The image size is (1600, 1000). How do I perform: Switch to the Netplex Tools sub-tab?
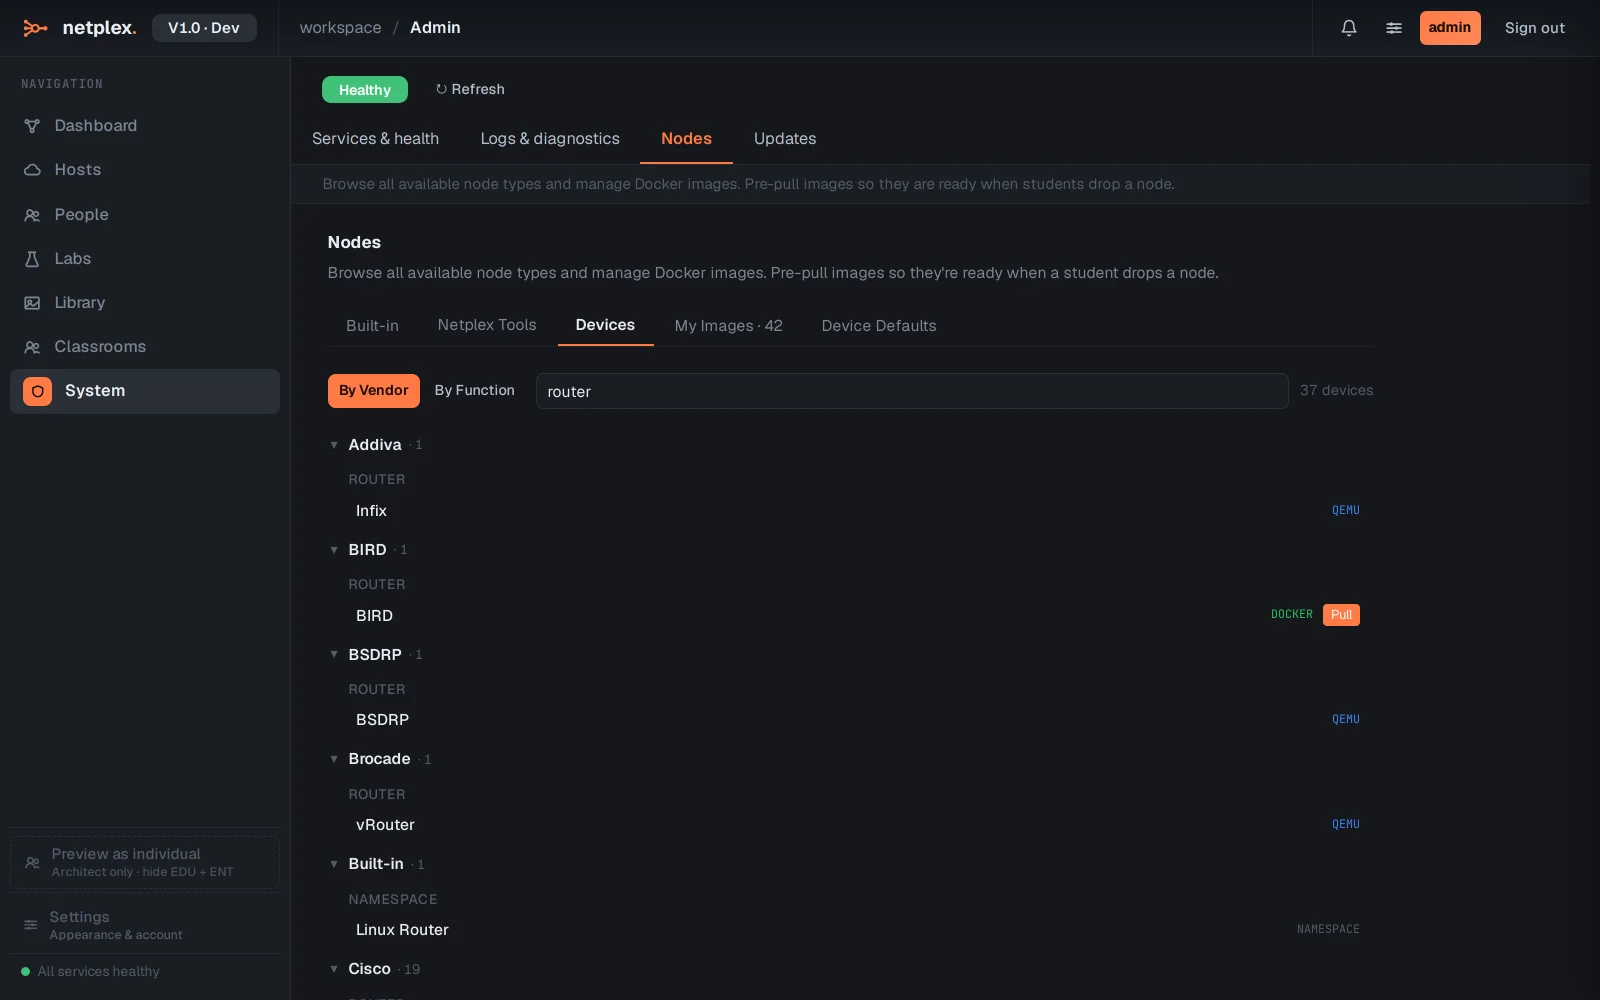(487, 325)
